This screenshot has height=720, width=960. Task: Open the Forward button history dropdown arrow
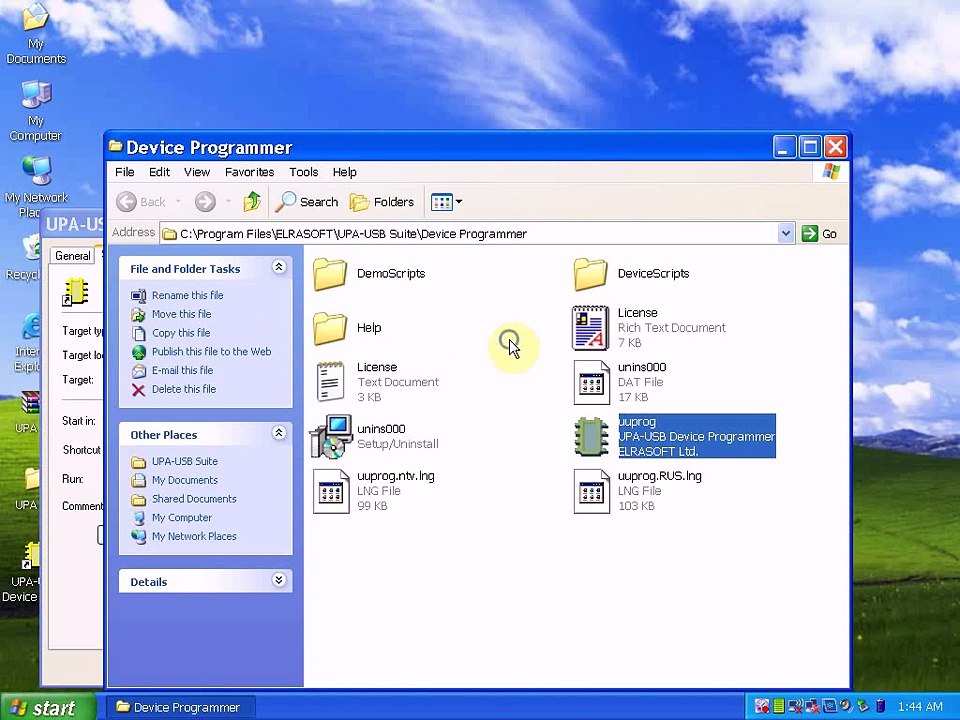coord(228,201)
